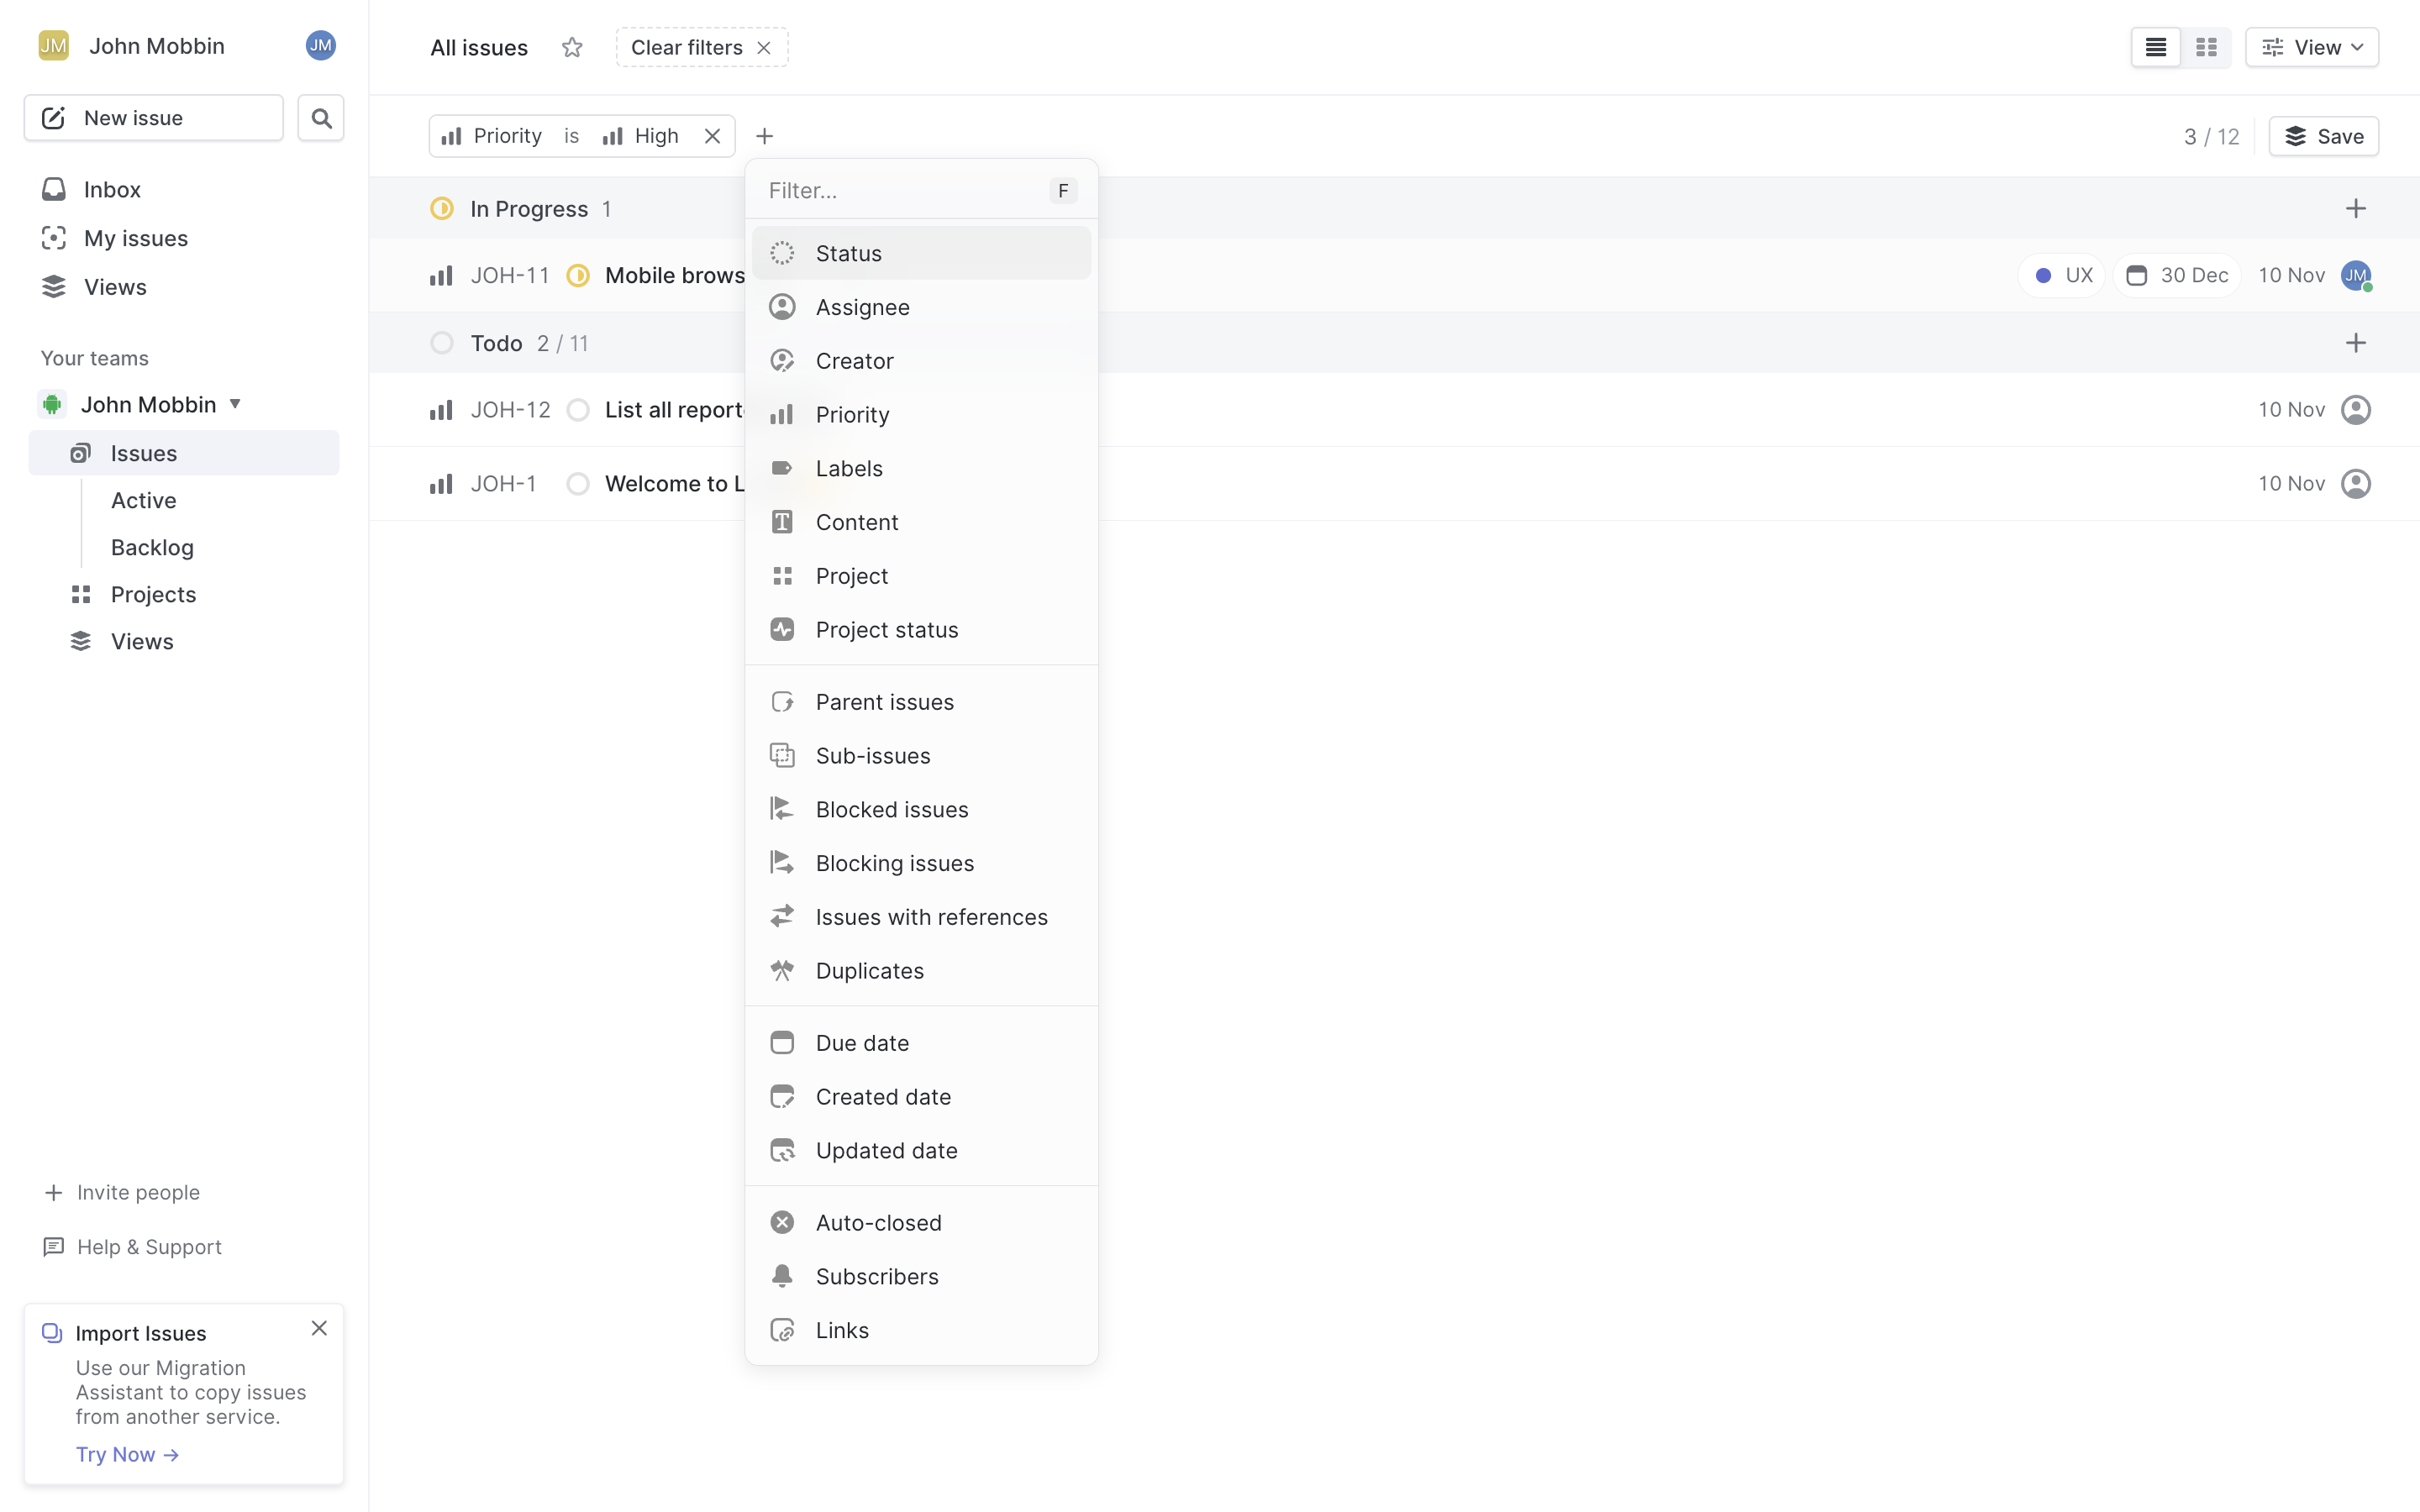Select Blocking issues filter
This screenshot has height=1512, width=2420.
point(921,864)
